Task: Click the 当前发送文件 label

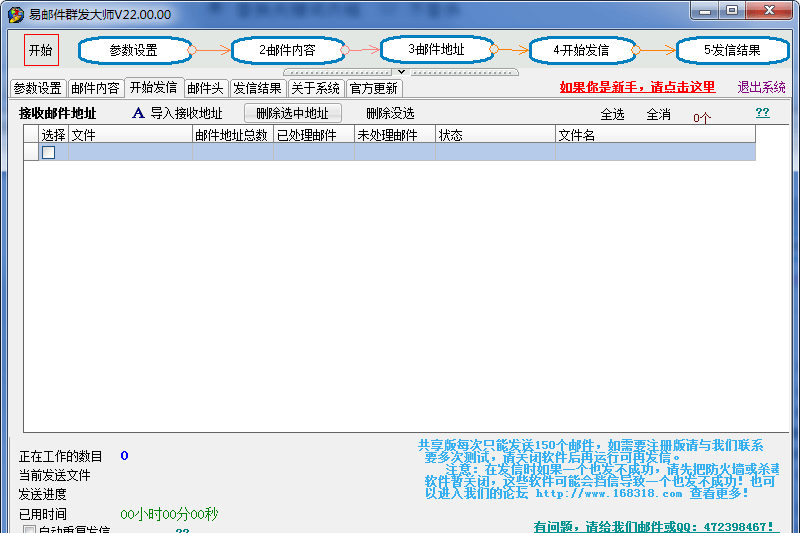Action: pos(55,475)
